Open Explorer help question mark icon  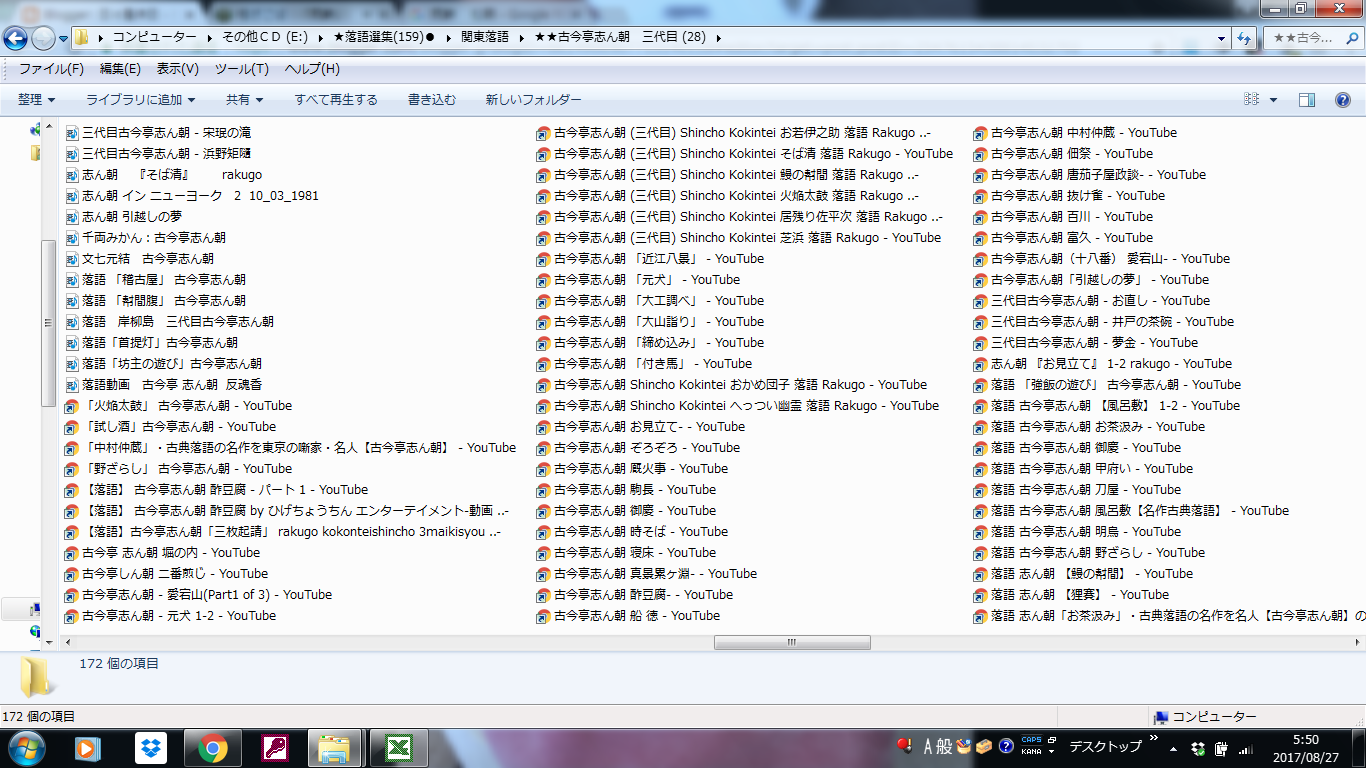click(1343, 100)
